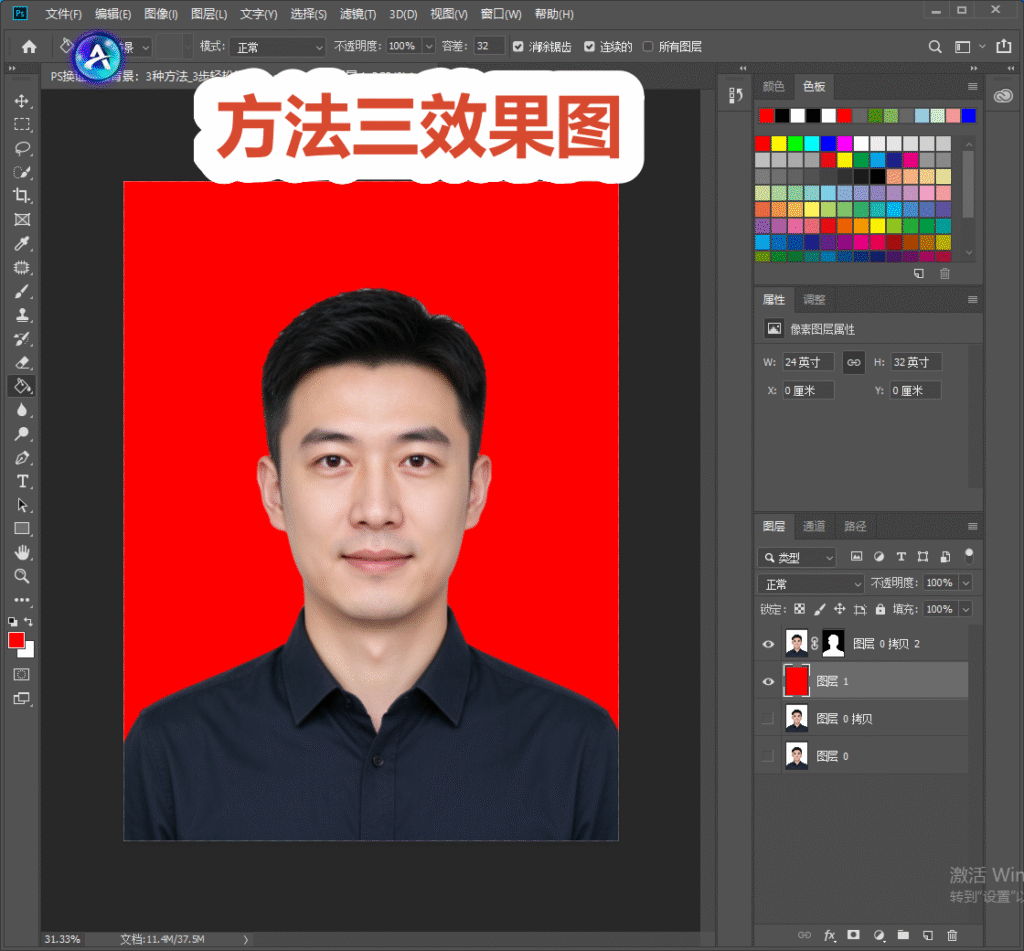Open Layers panel options menu
Viewport: 1024px width, 951px height.
point(972,526)
